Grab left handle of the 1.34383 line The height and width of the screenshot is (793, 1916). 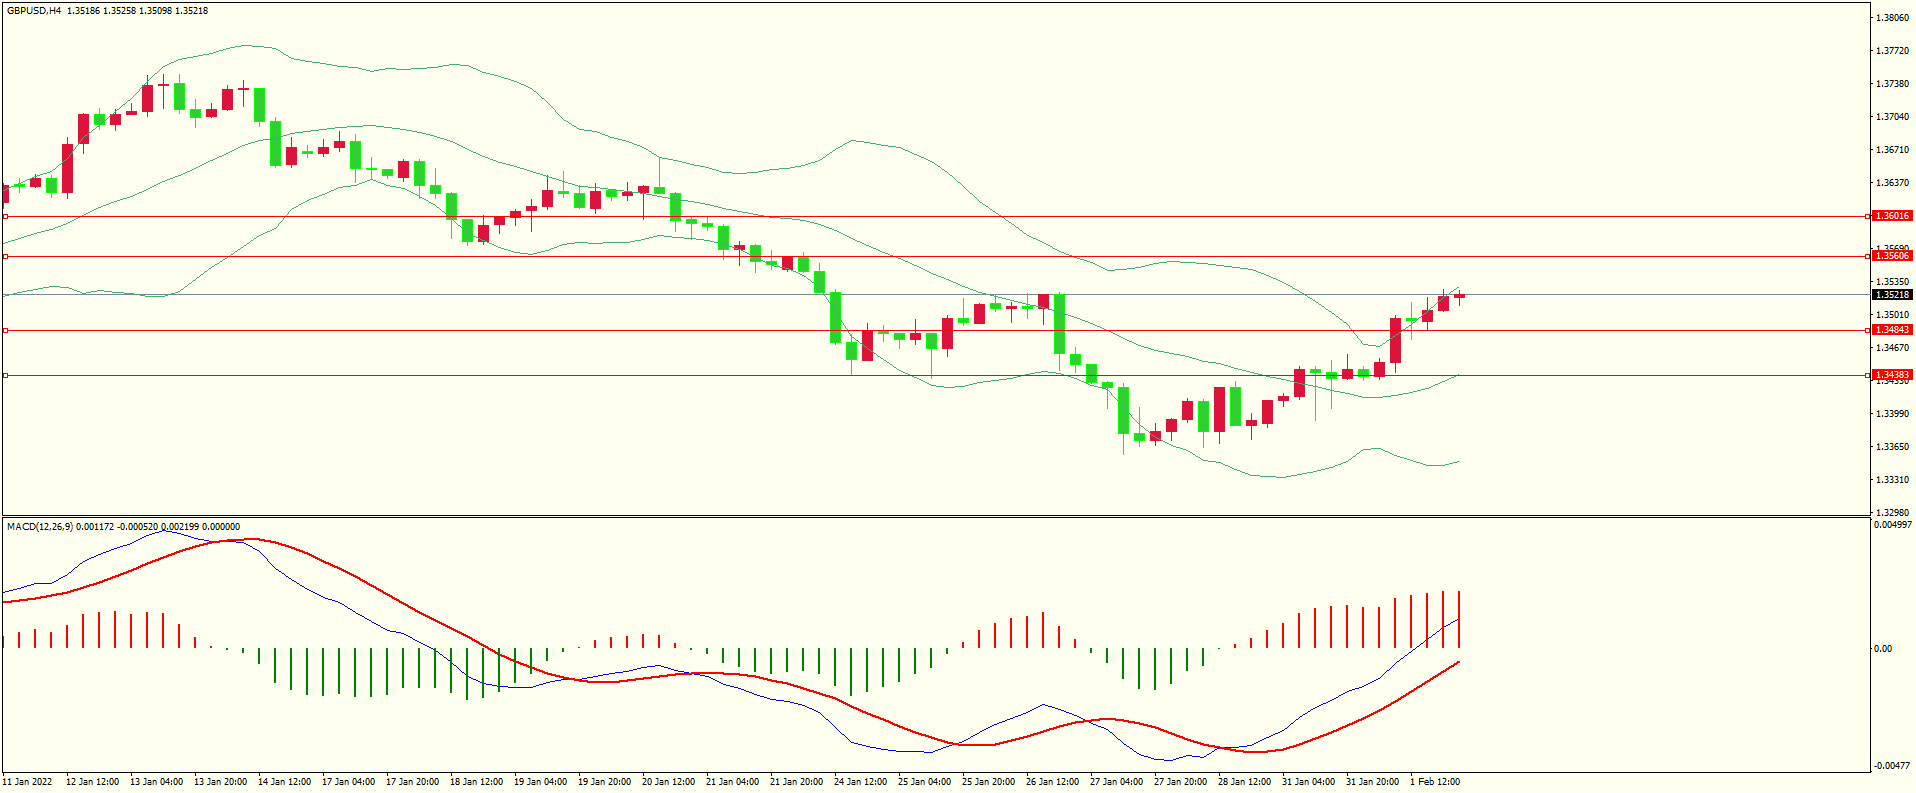coord(5,375)
